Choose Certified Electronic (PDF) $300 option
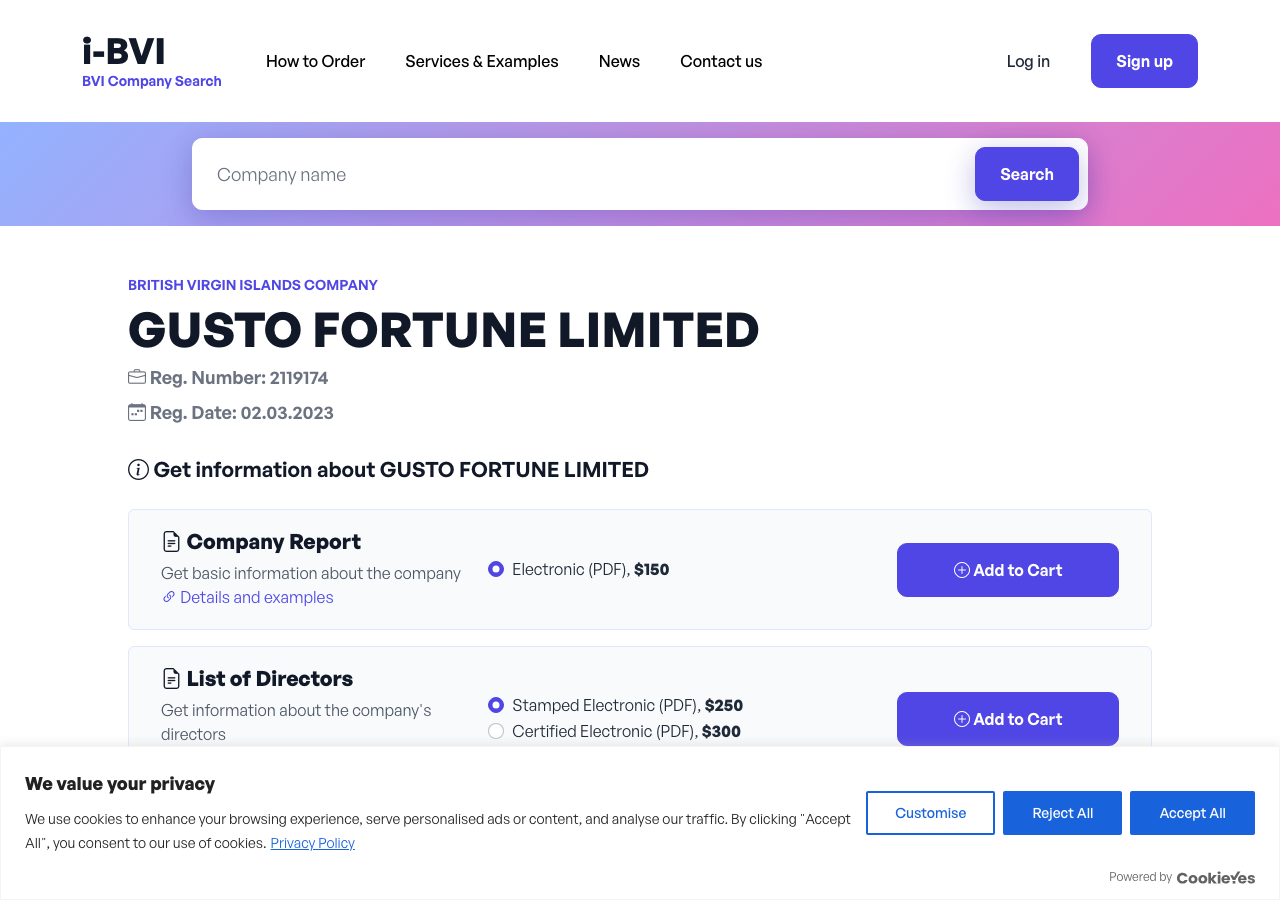The height and width of the screenshot is (900, 1280). [x=496, y=731]
